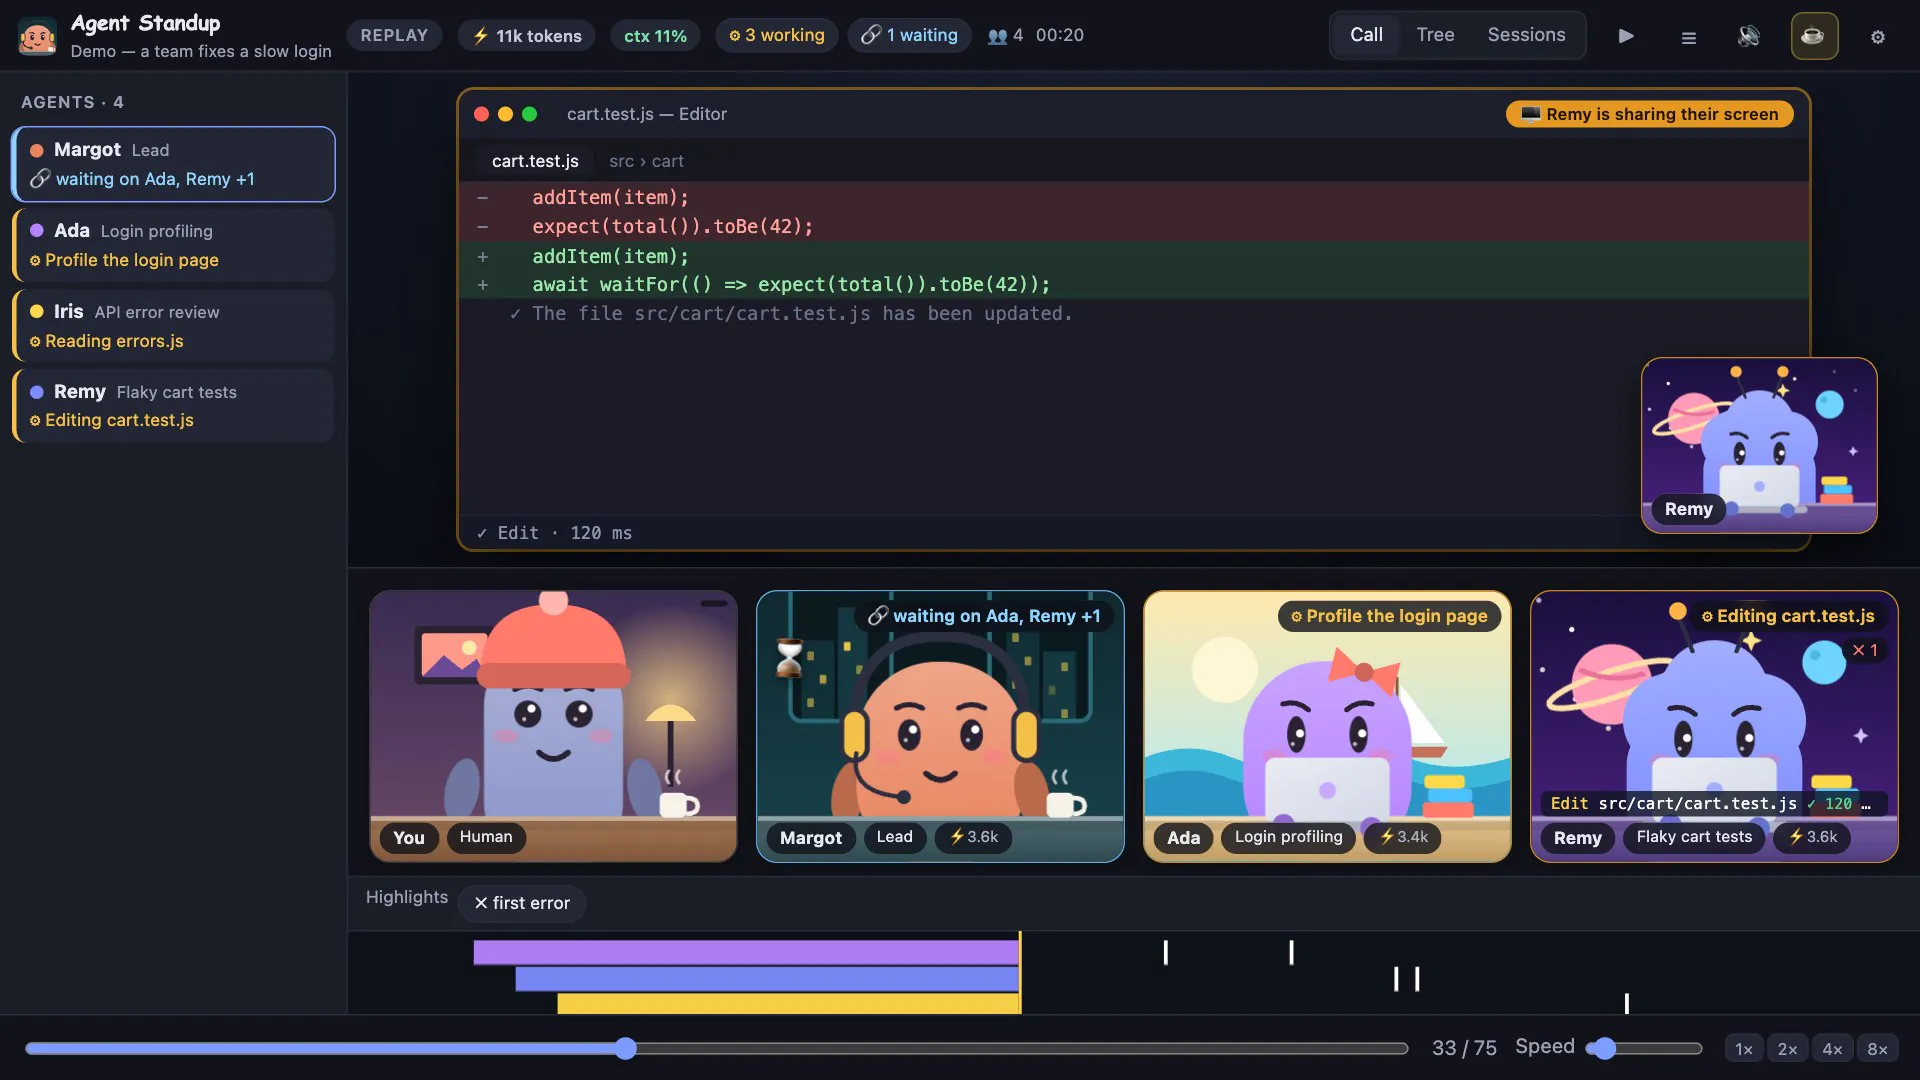Toggle the muted speaker sound icon

1749,36
